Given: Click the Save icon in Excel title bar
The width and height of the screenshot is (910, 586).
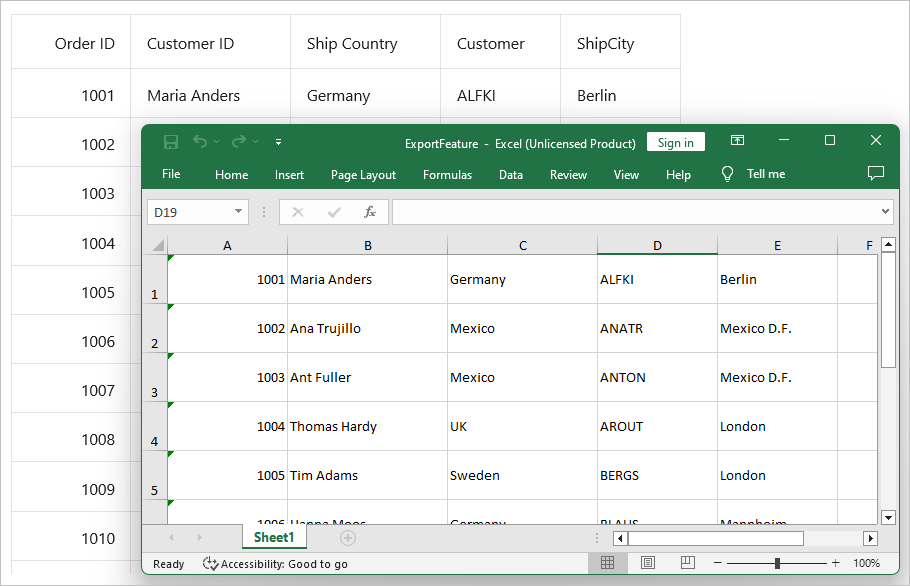Looking at the screenshot, I should click(x=171, y=142).
